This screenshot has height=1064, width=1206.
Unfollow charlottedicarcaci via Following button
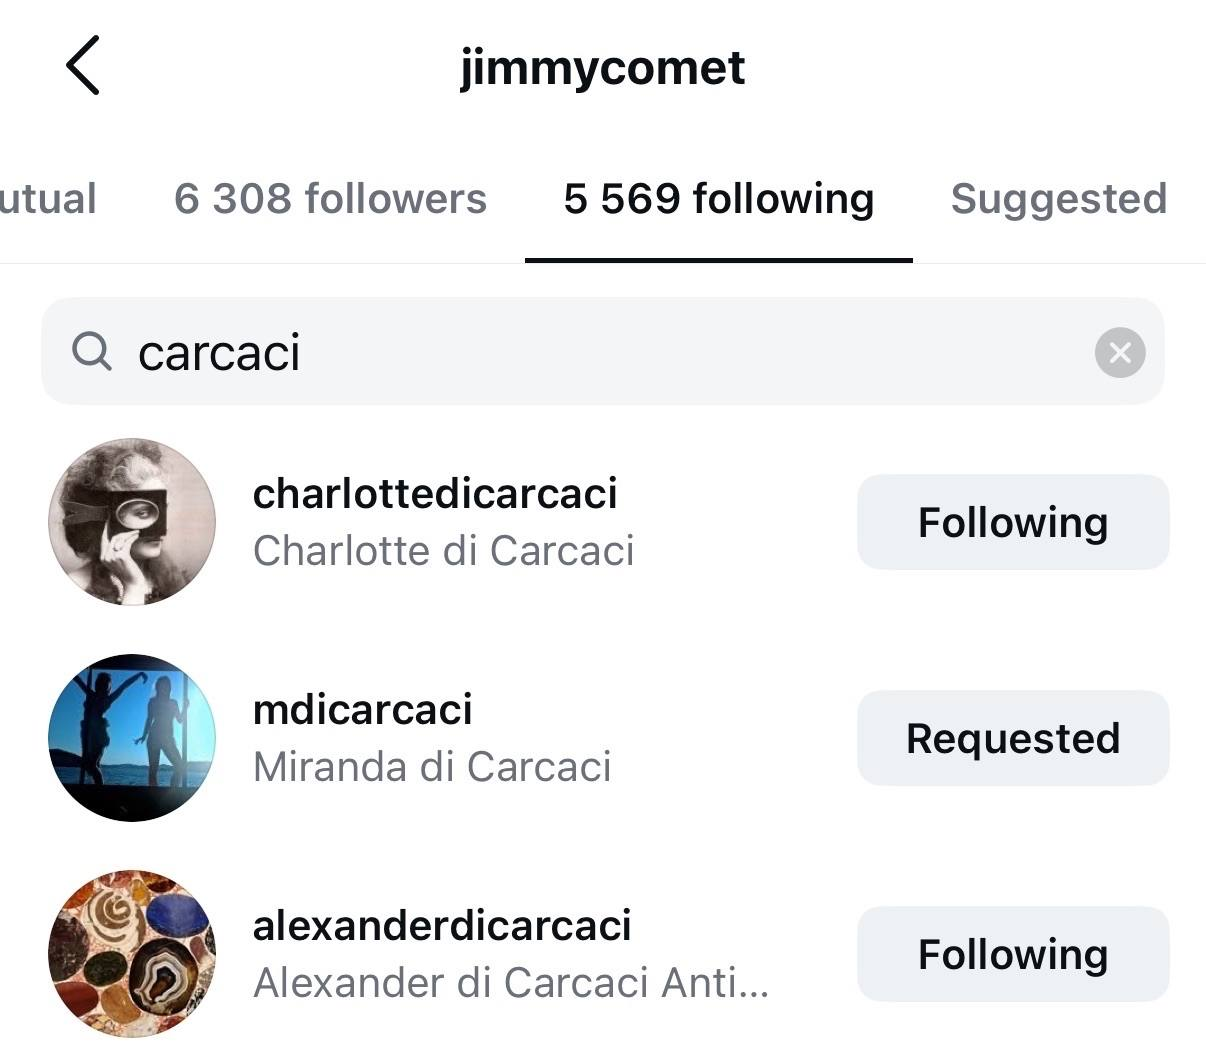pyautogui.click(x=1012, y=522)
